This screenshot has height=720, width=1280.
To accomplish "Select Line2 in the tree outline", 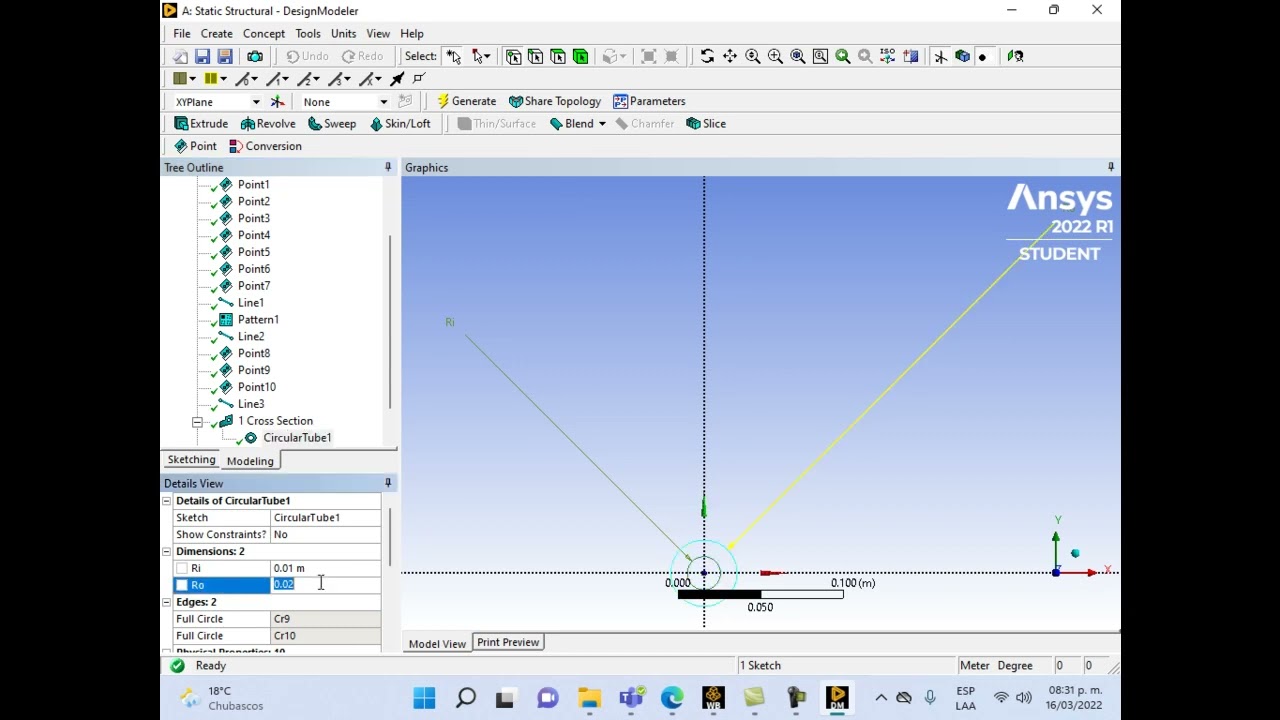I will point(251,337).
